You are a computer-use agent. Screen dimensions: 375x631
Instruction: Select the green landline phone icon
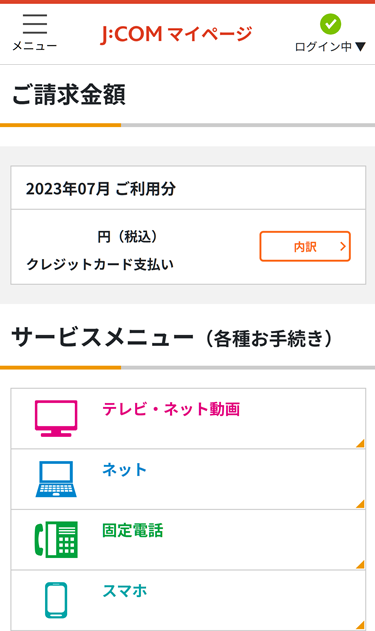tap(56, 539)
